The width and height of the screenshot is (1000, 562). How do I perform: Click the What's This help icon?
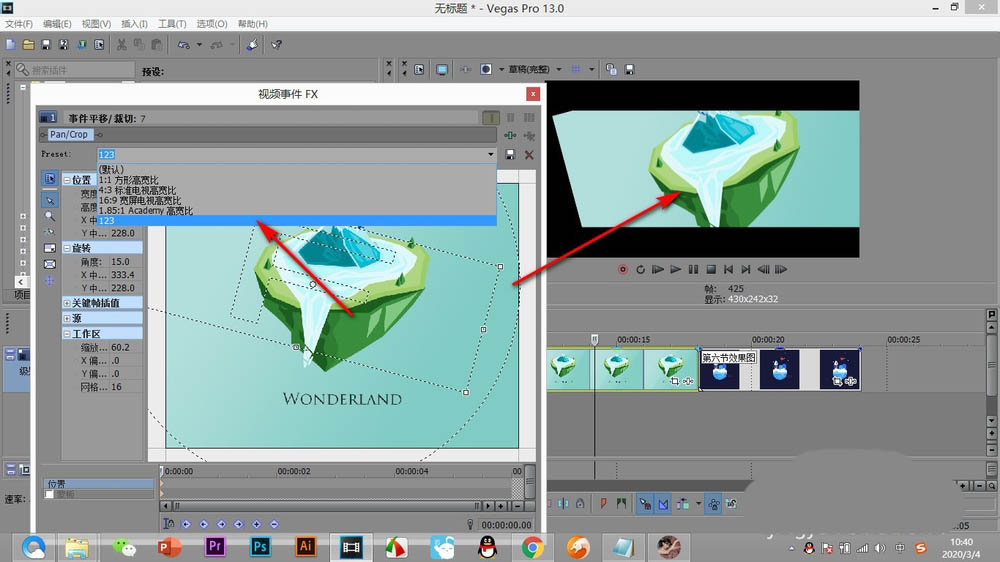[276, 45]
